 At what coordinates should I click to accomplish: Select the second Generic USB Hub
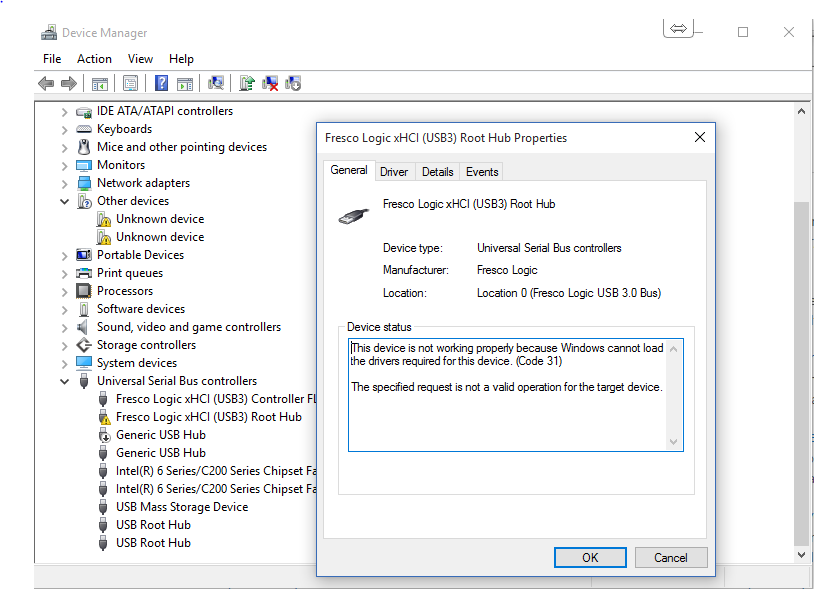[161, 453]
